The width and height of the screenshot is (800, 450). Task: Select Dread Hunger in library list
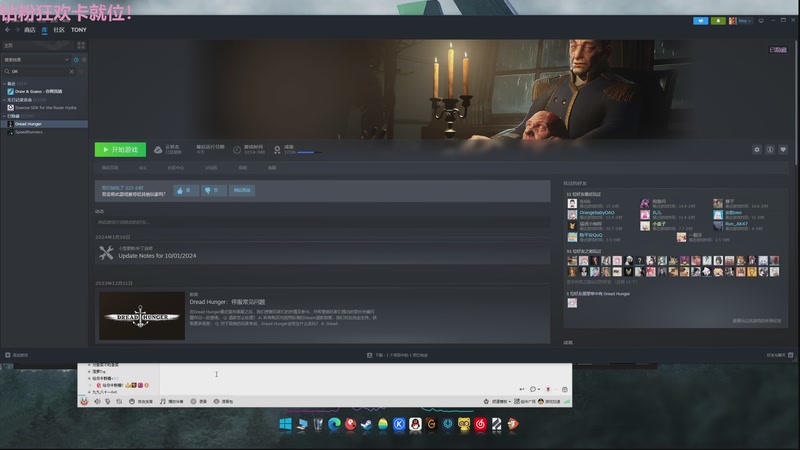click(x=44, y=124)
